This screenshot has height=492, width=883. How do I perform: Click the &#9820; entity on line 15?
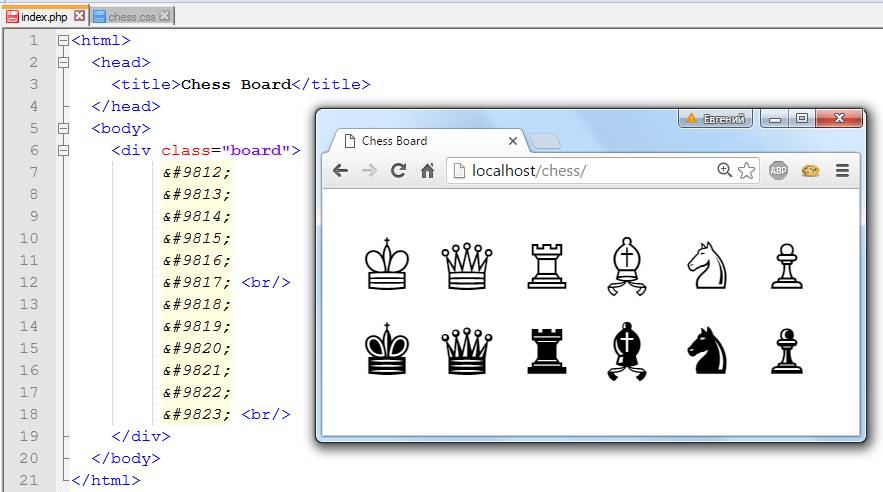pos(197,348)
